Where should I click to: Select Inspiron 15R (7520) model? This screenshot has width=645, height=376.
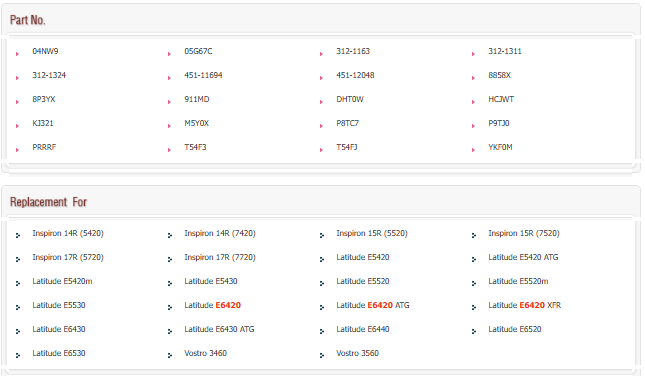[x=524, y=233]
